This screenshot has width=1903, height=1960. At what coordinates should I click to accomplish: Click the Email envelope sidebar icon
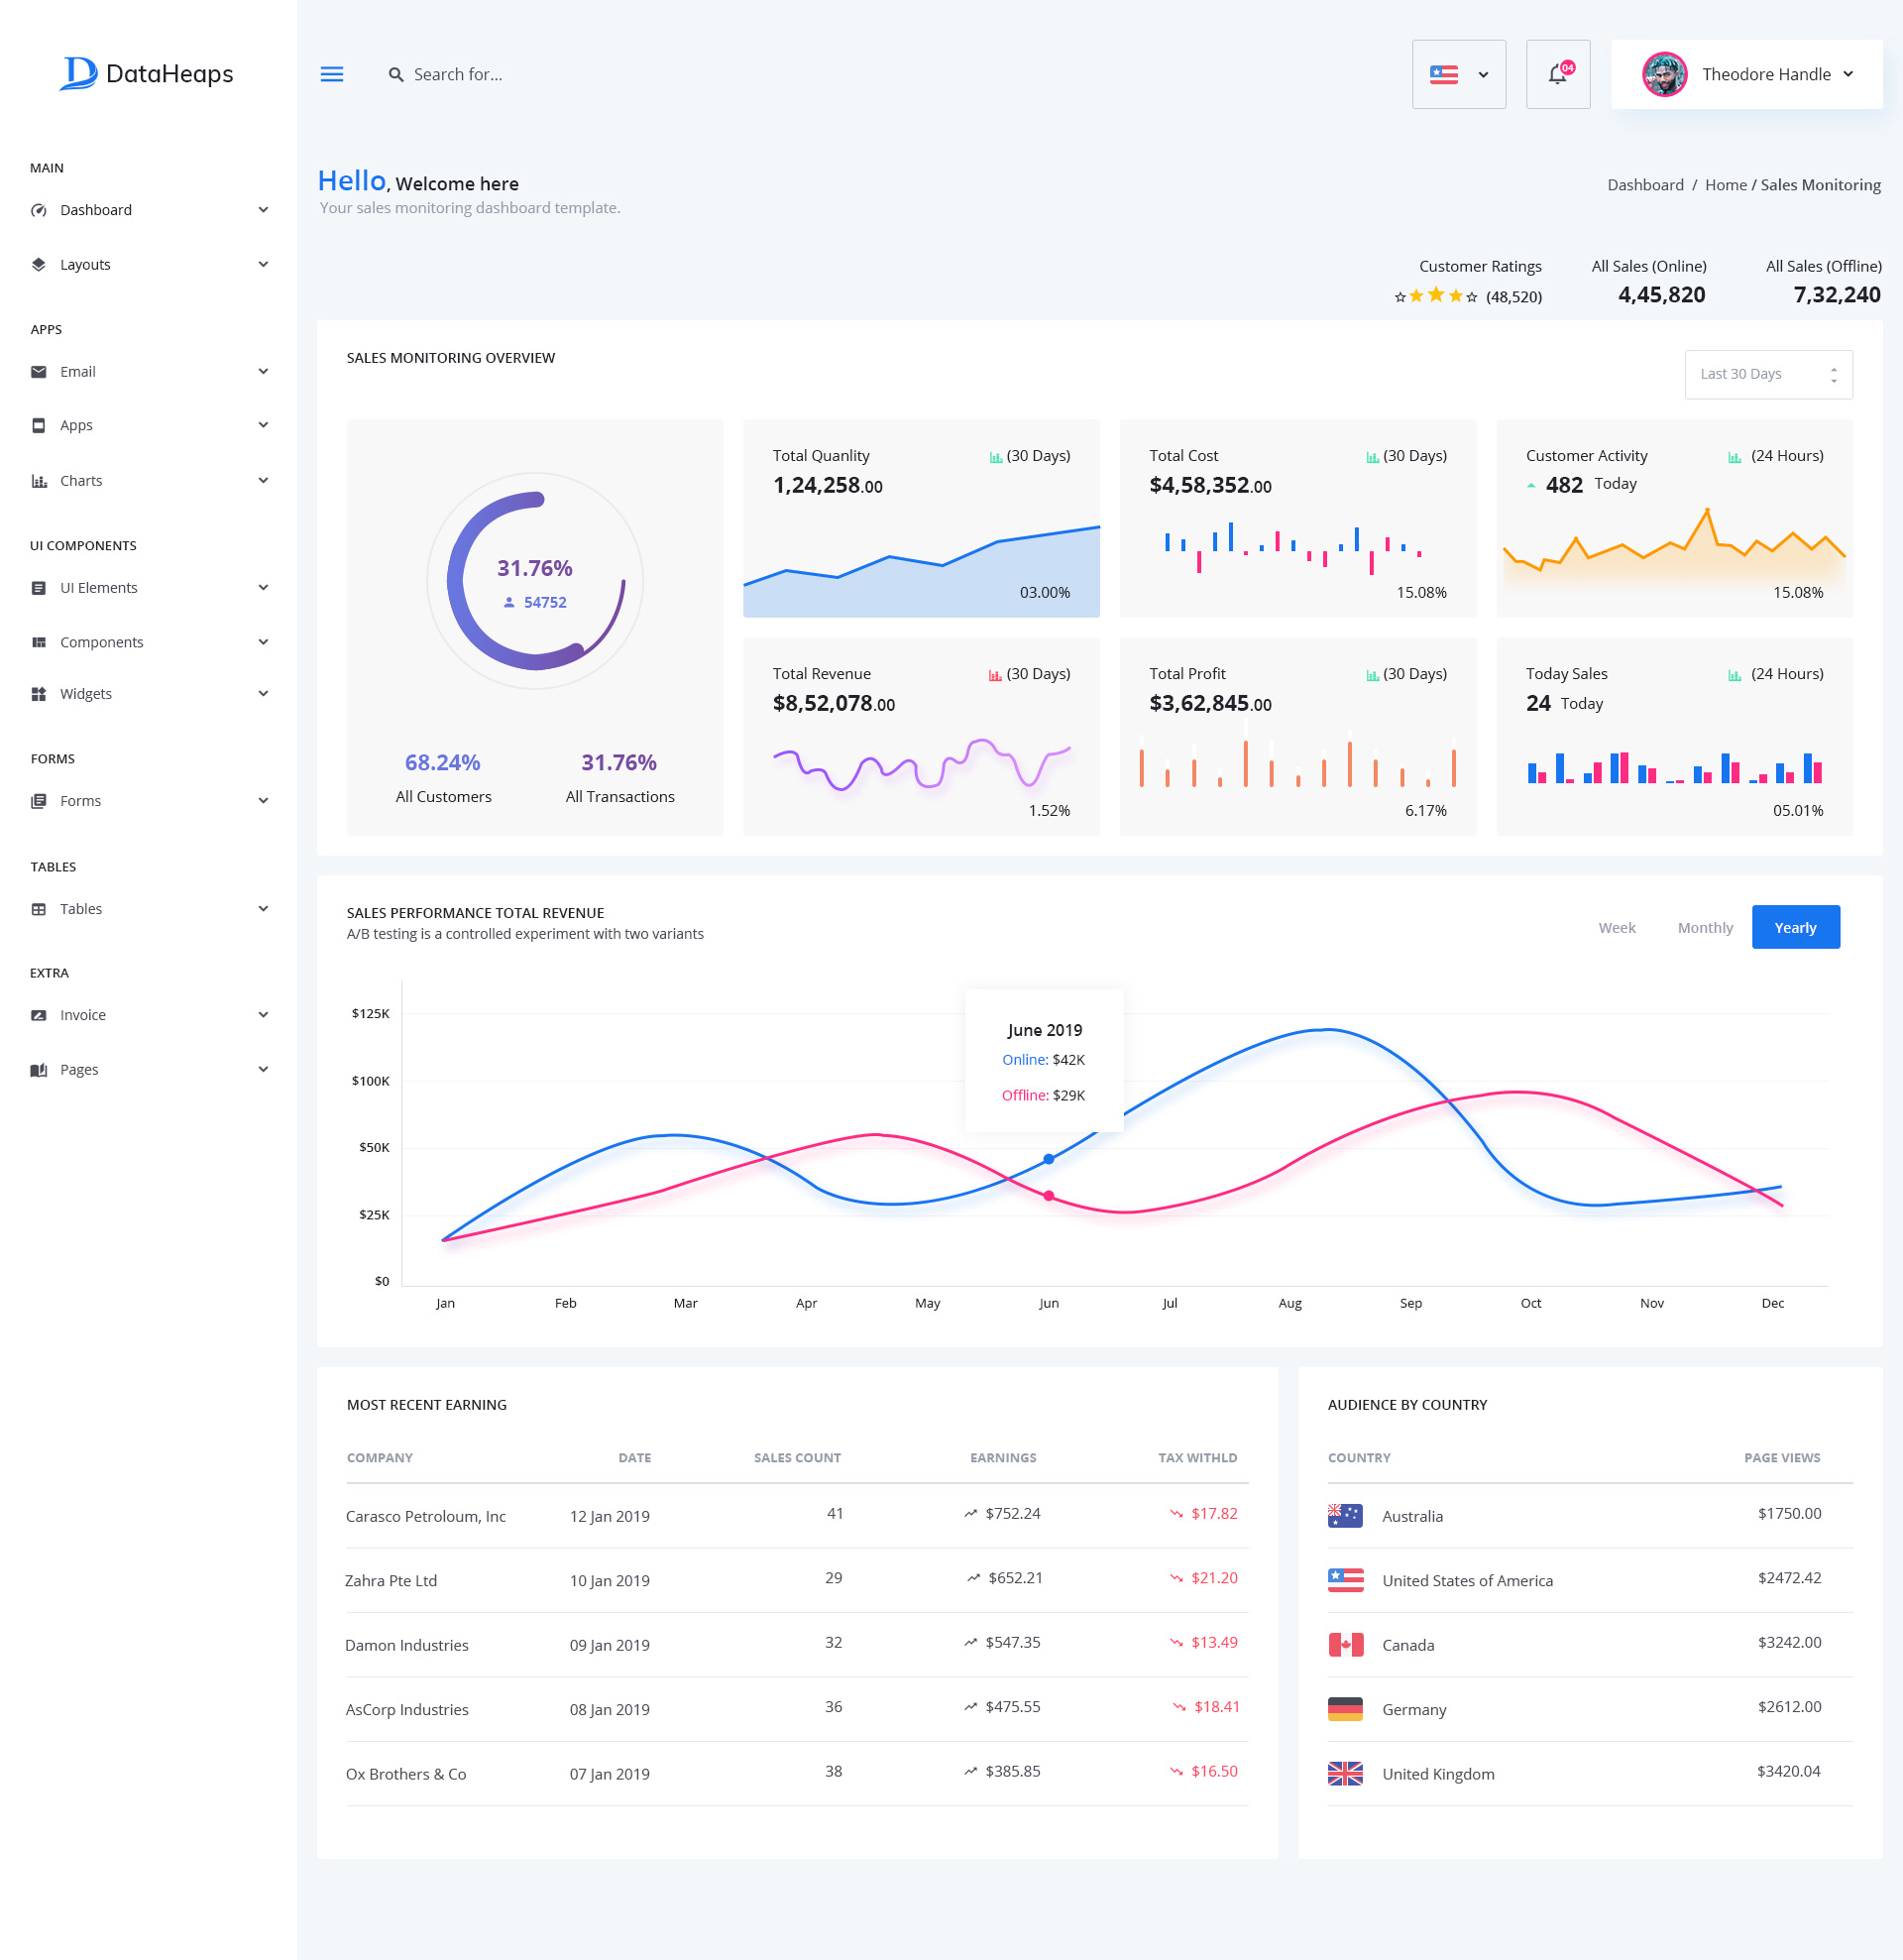[39, 371]
